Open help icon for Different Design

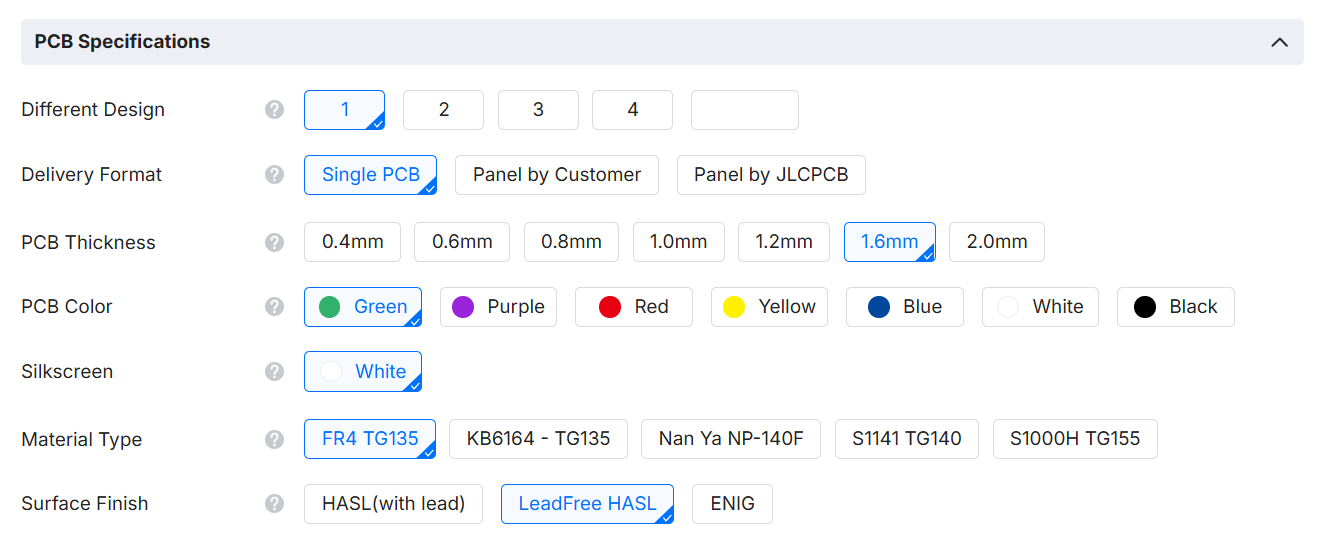[275, 110]
